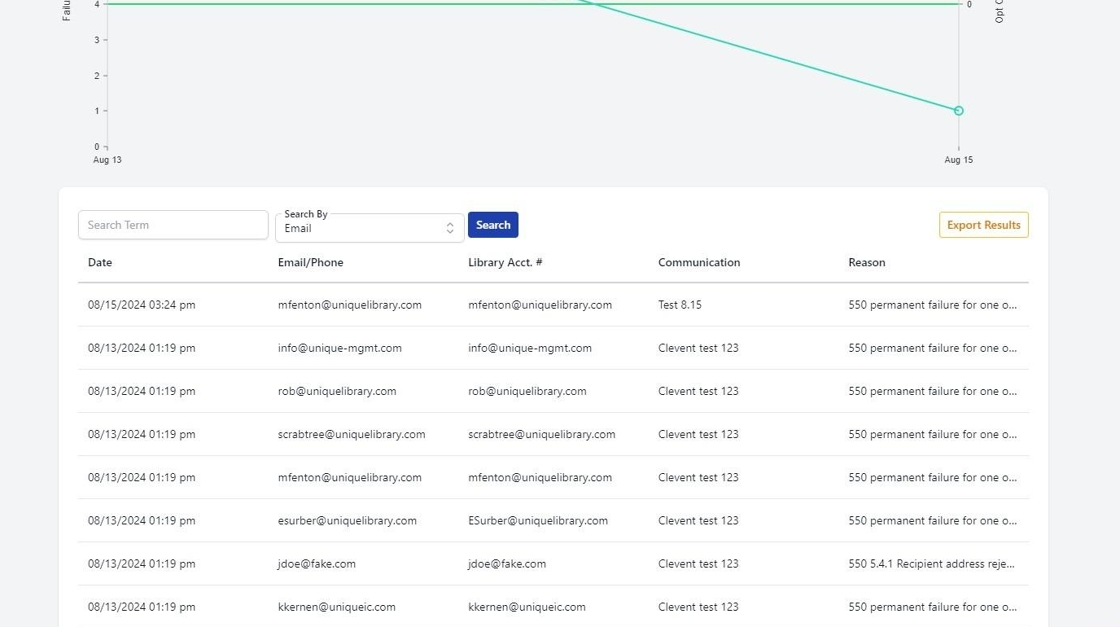Open the Search By Email dropdown
This screenshot has width=1120, height=627.
pyautogui.click(x=369, y=228)
